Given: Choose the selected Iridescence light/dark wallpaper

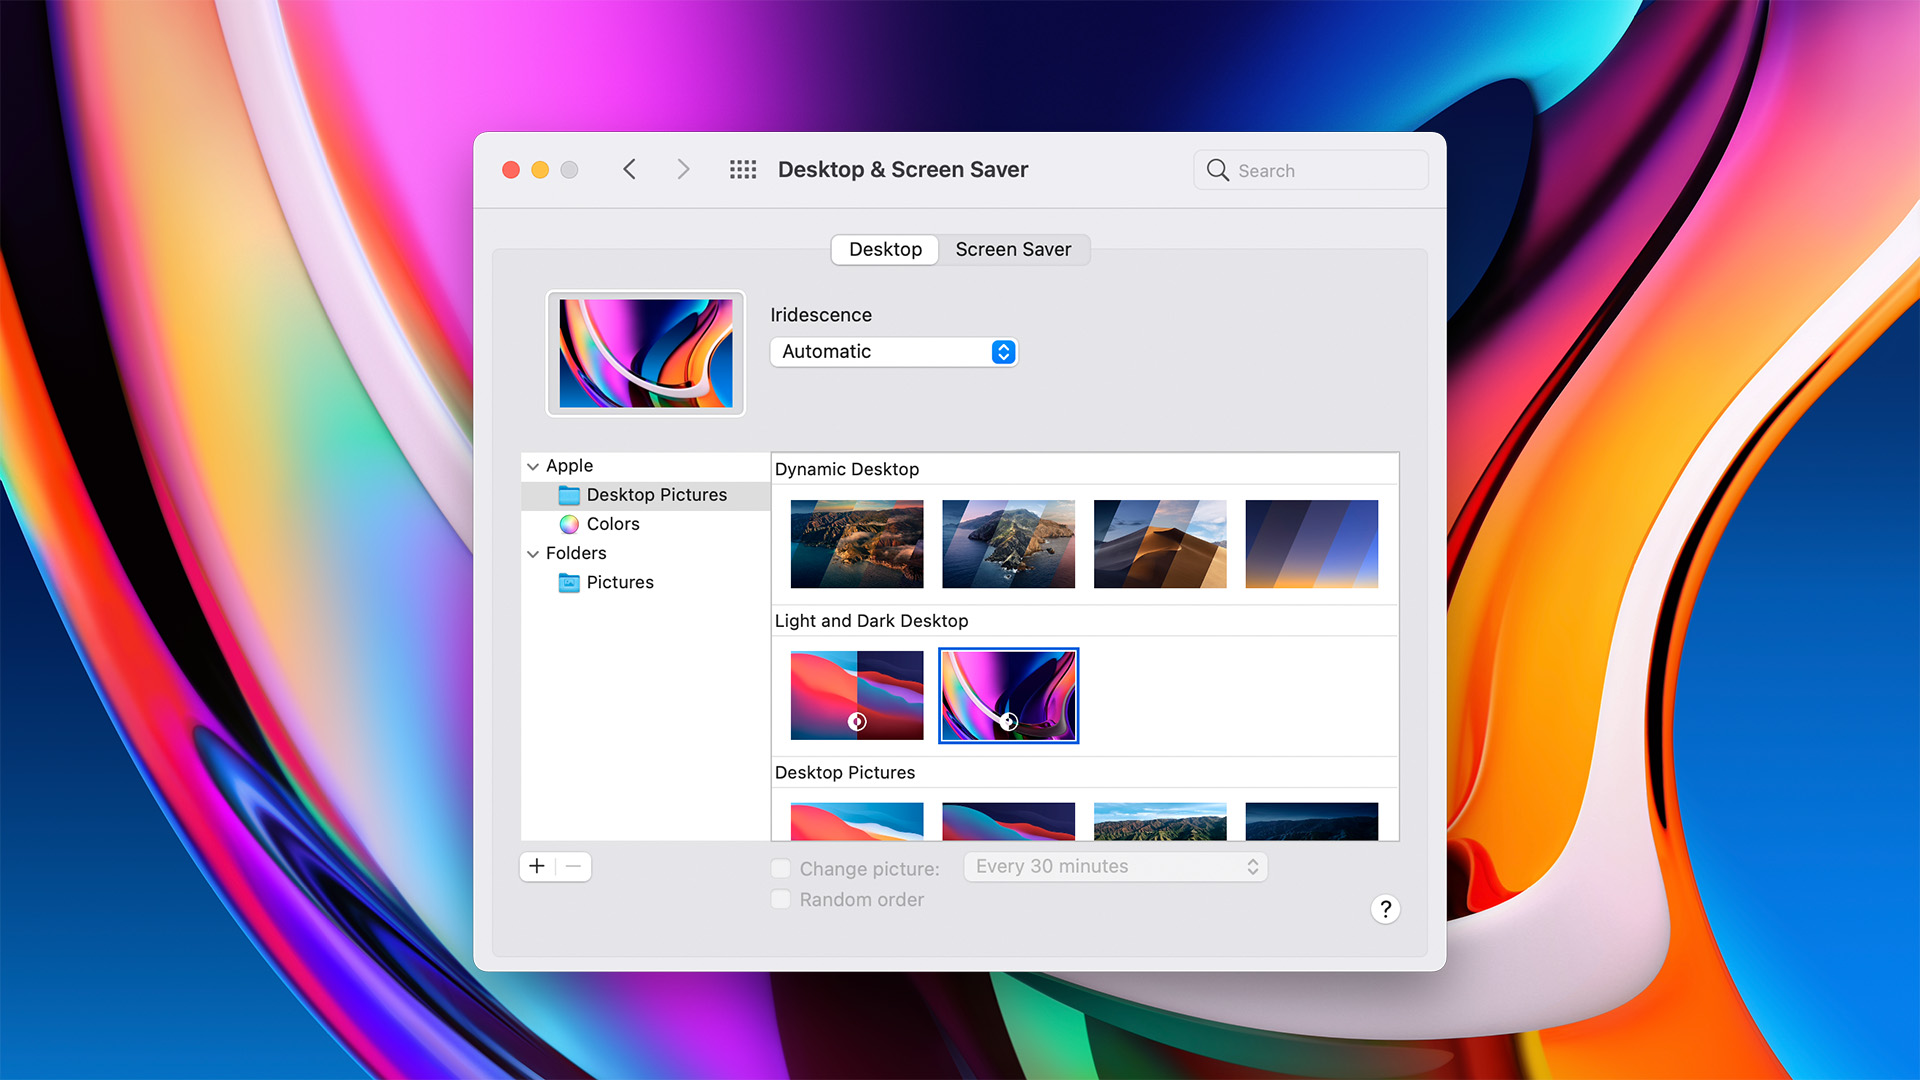Looking at the screenshot, I should pos(1008,695).
